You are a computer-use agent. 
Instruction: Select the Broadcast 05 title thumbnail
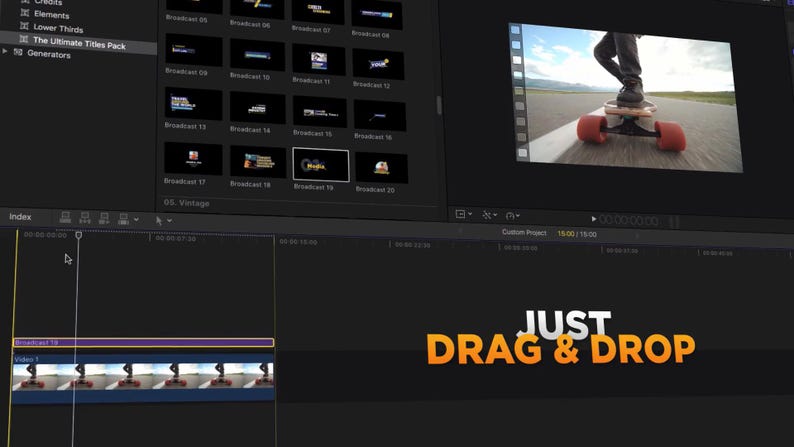[193, 6]
